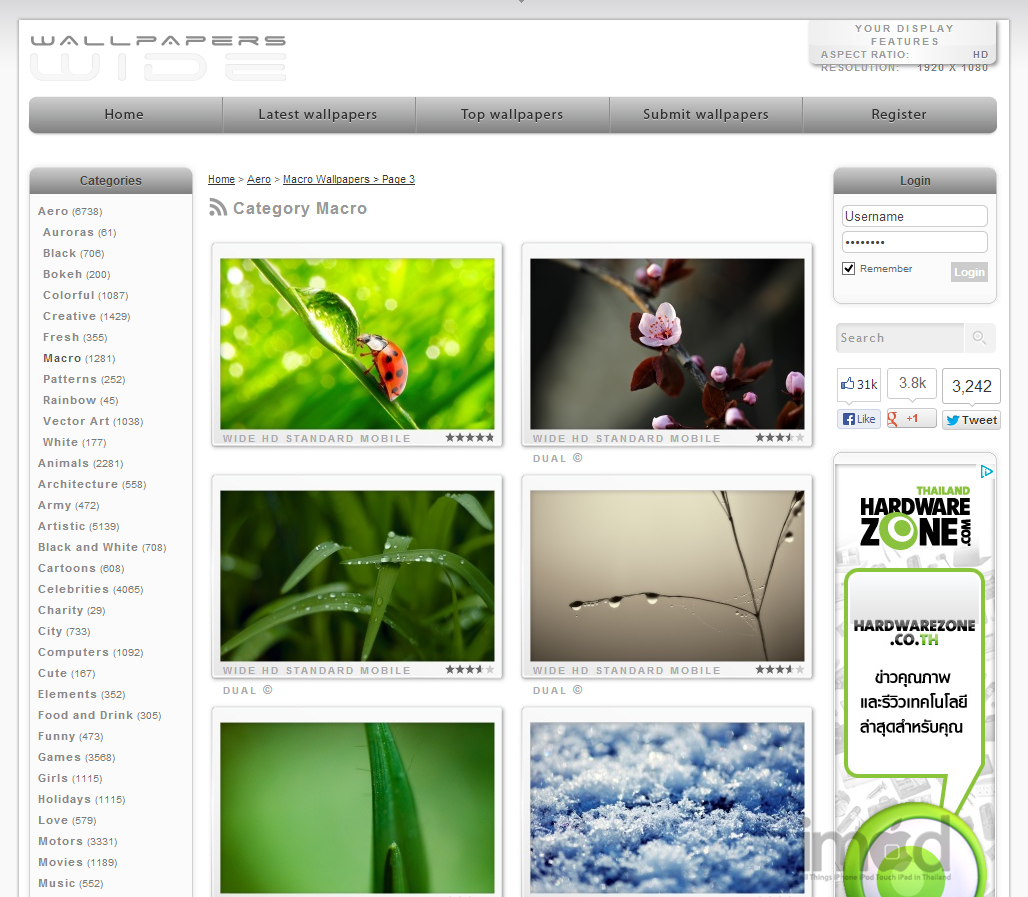Image resolution: width=1028 pixels, height=897 pixels.
Task: Click the Facebook Like button
Action: 859,419
